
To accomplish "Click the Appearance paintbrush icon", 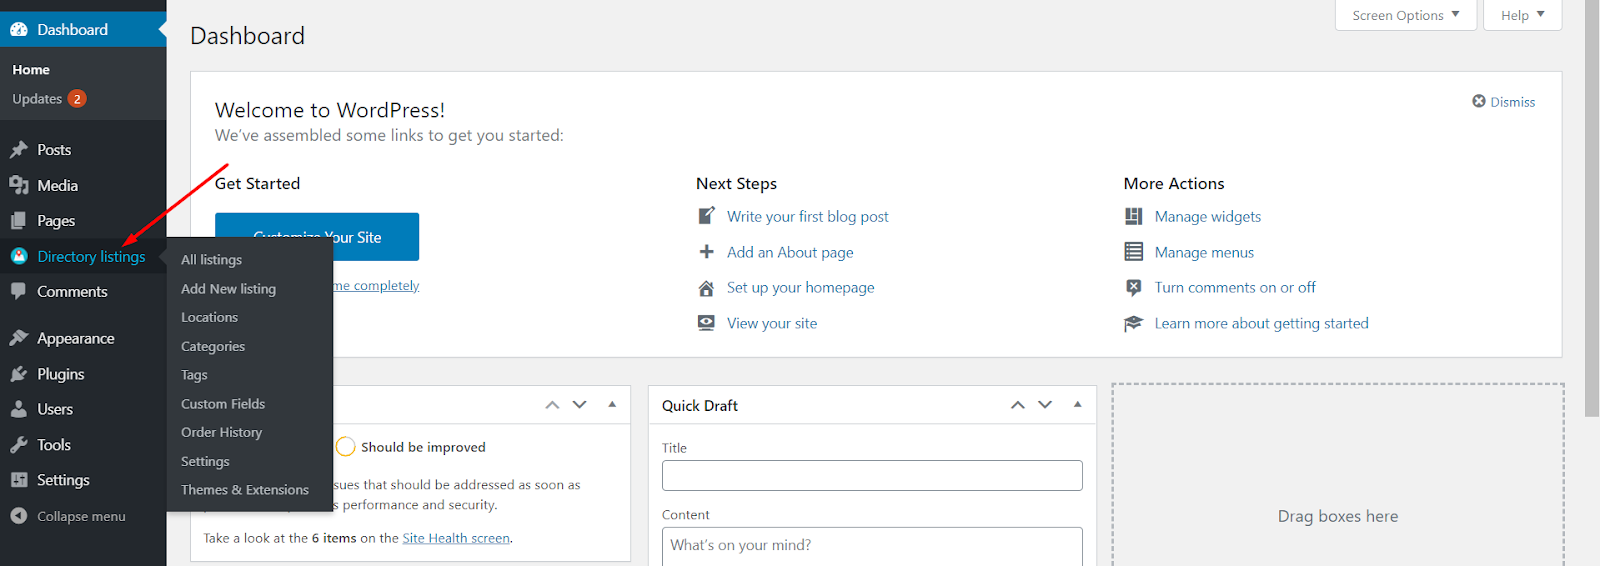I will click(x=19, y=338).
